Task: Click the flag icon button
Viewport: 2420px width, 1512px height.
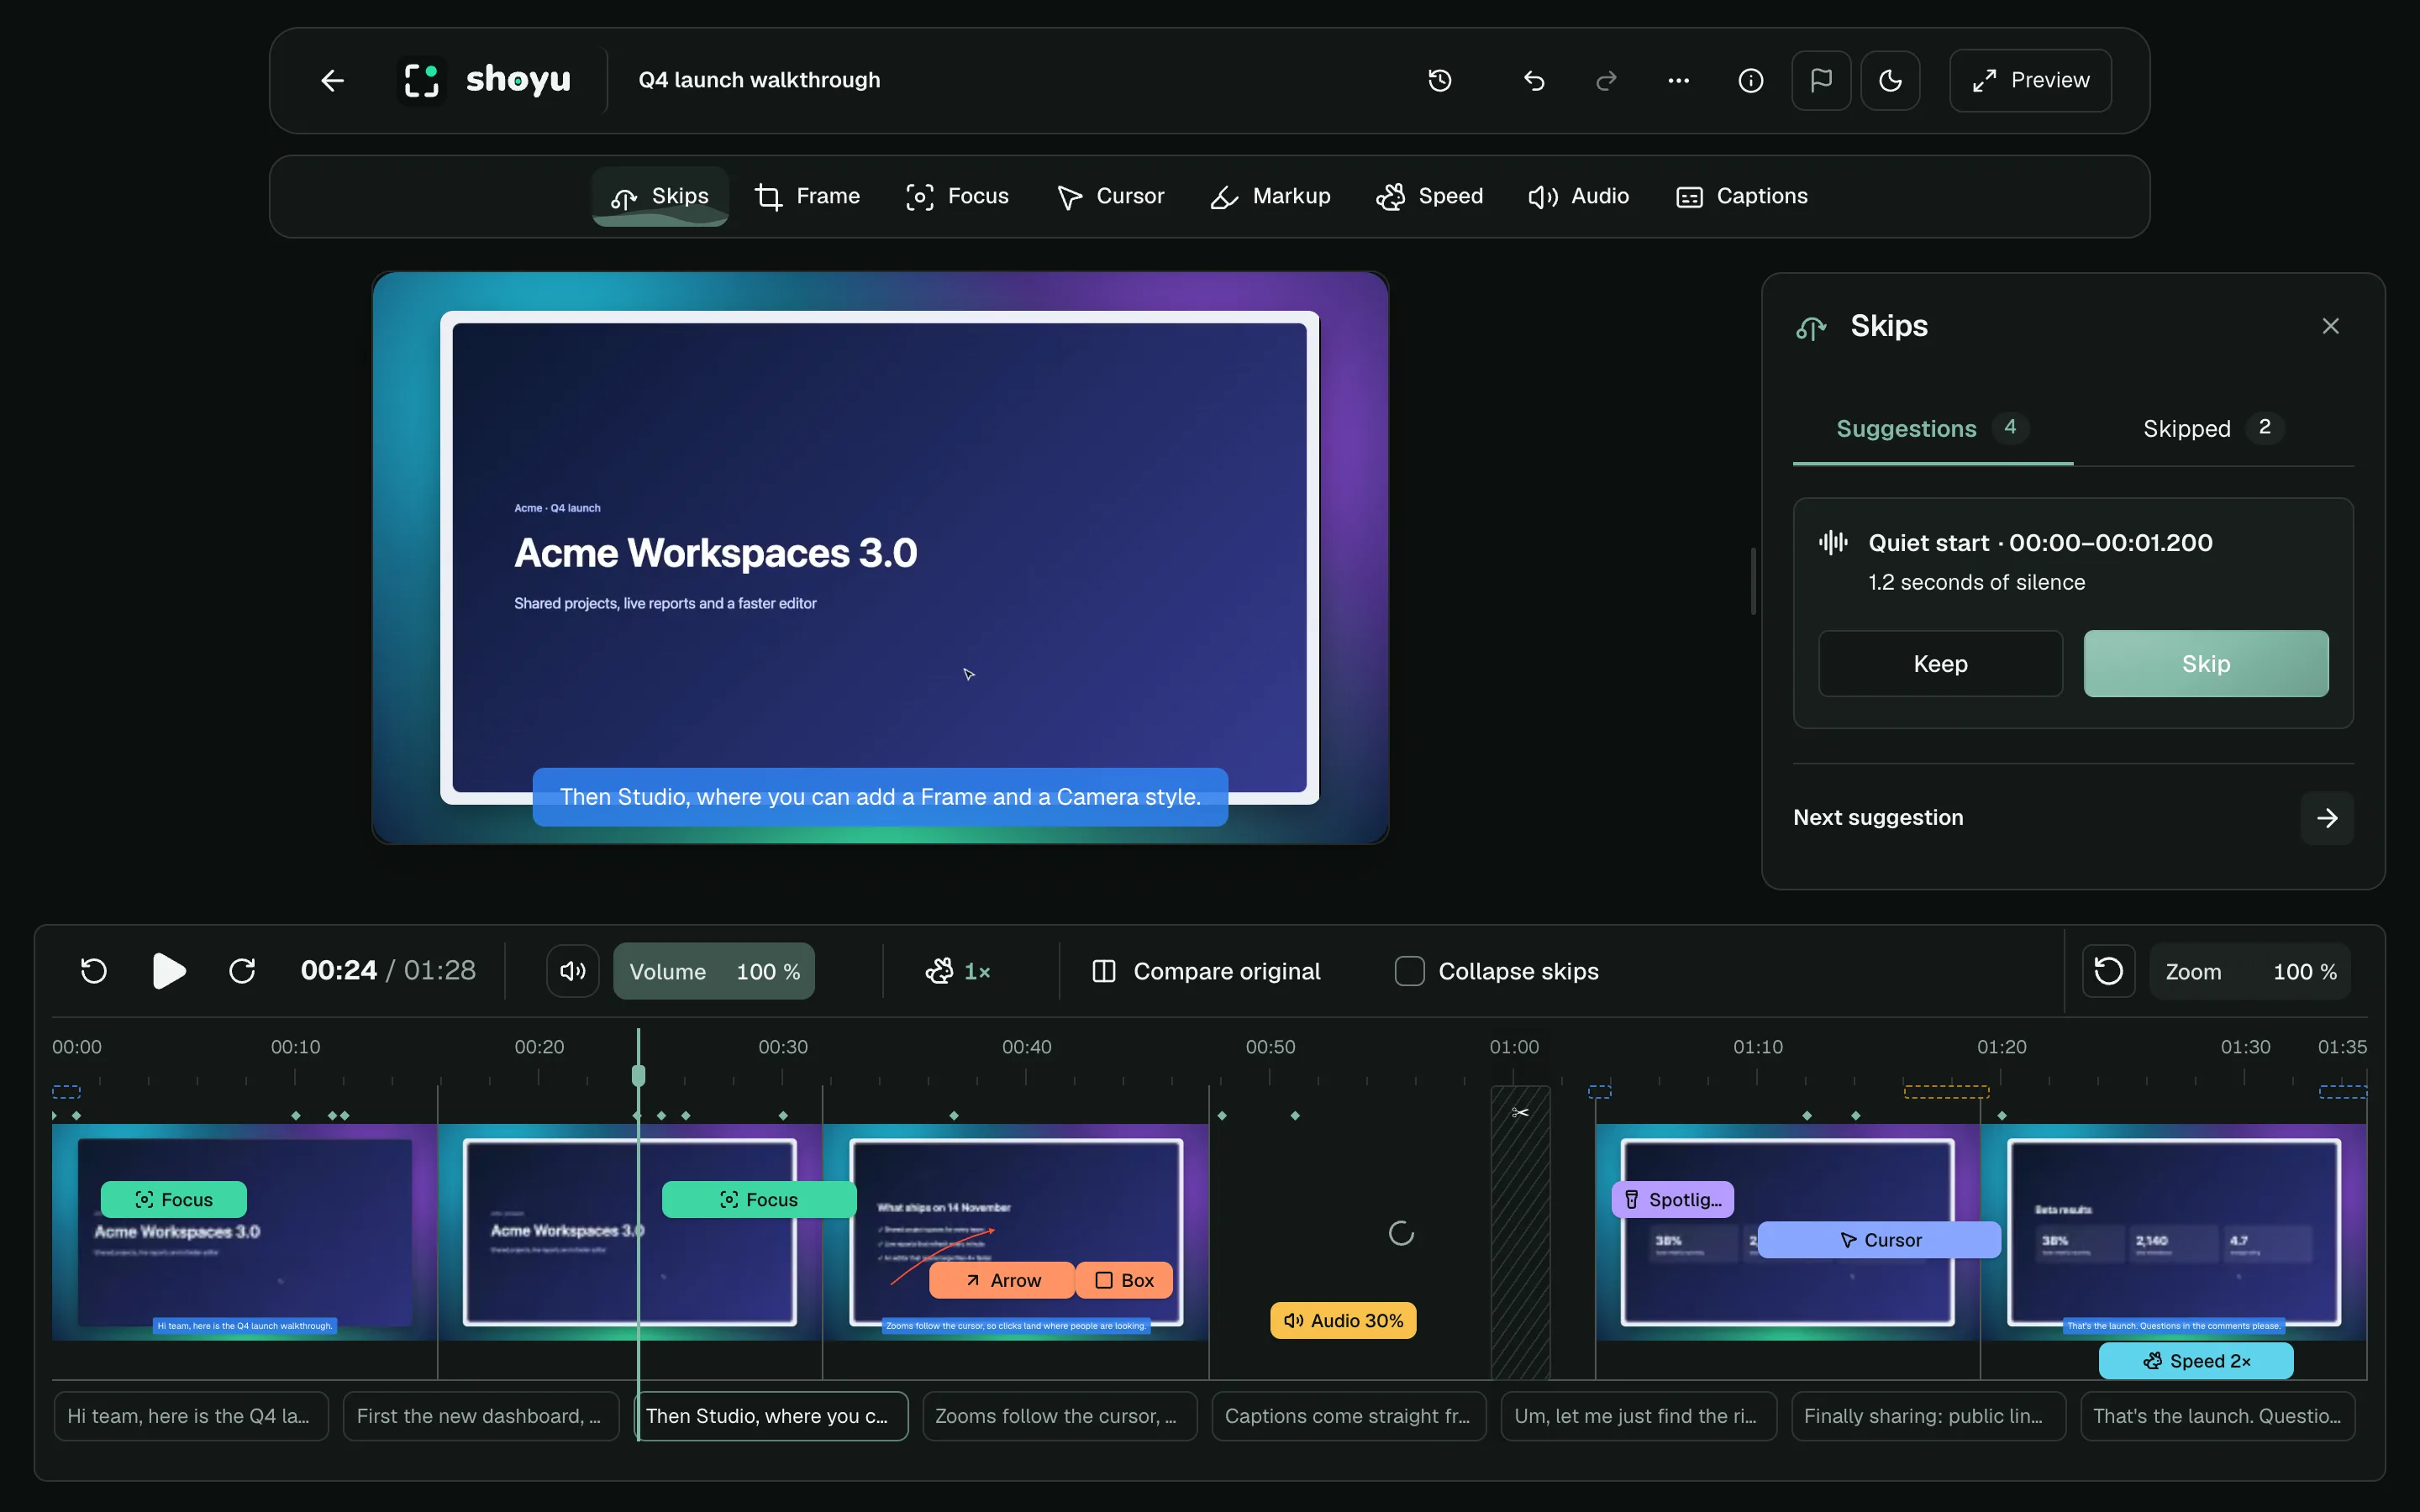Action: tap(1821, 80)
